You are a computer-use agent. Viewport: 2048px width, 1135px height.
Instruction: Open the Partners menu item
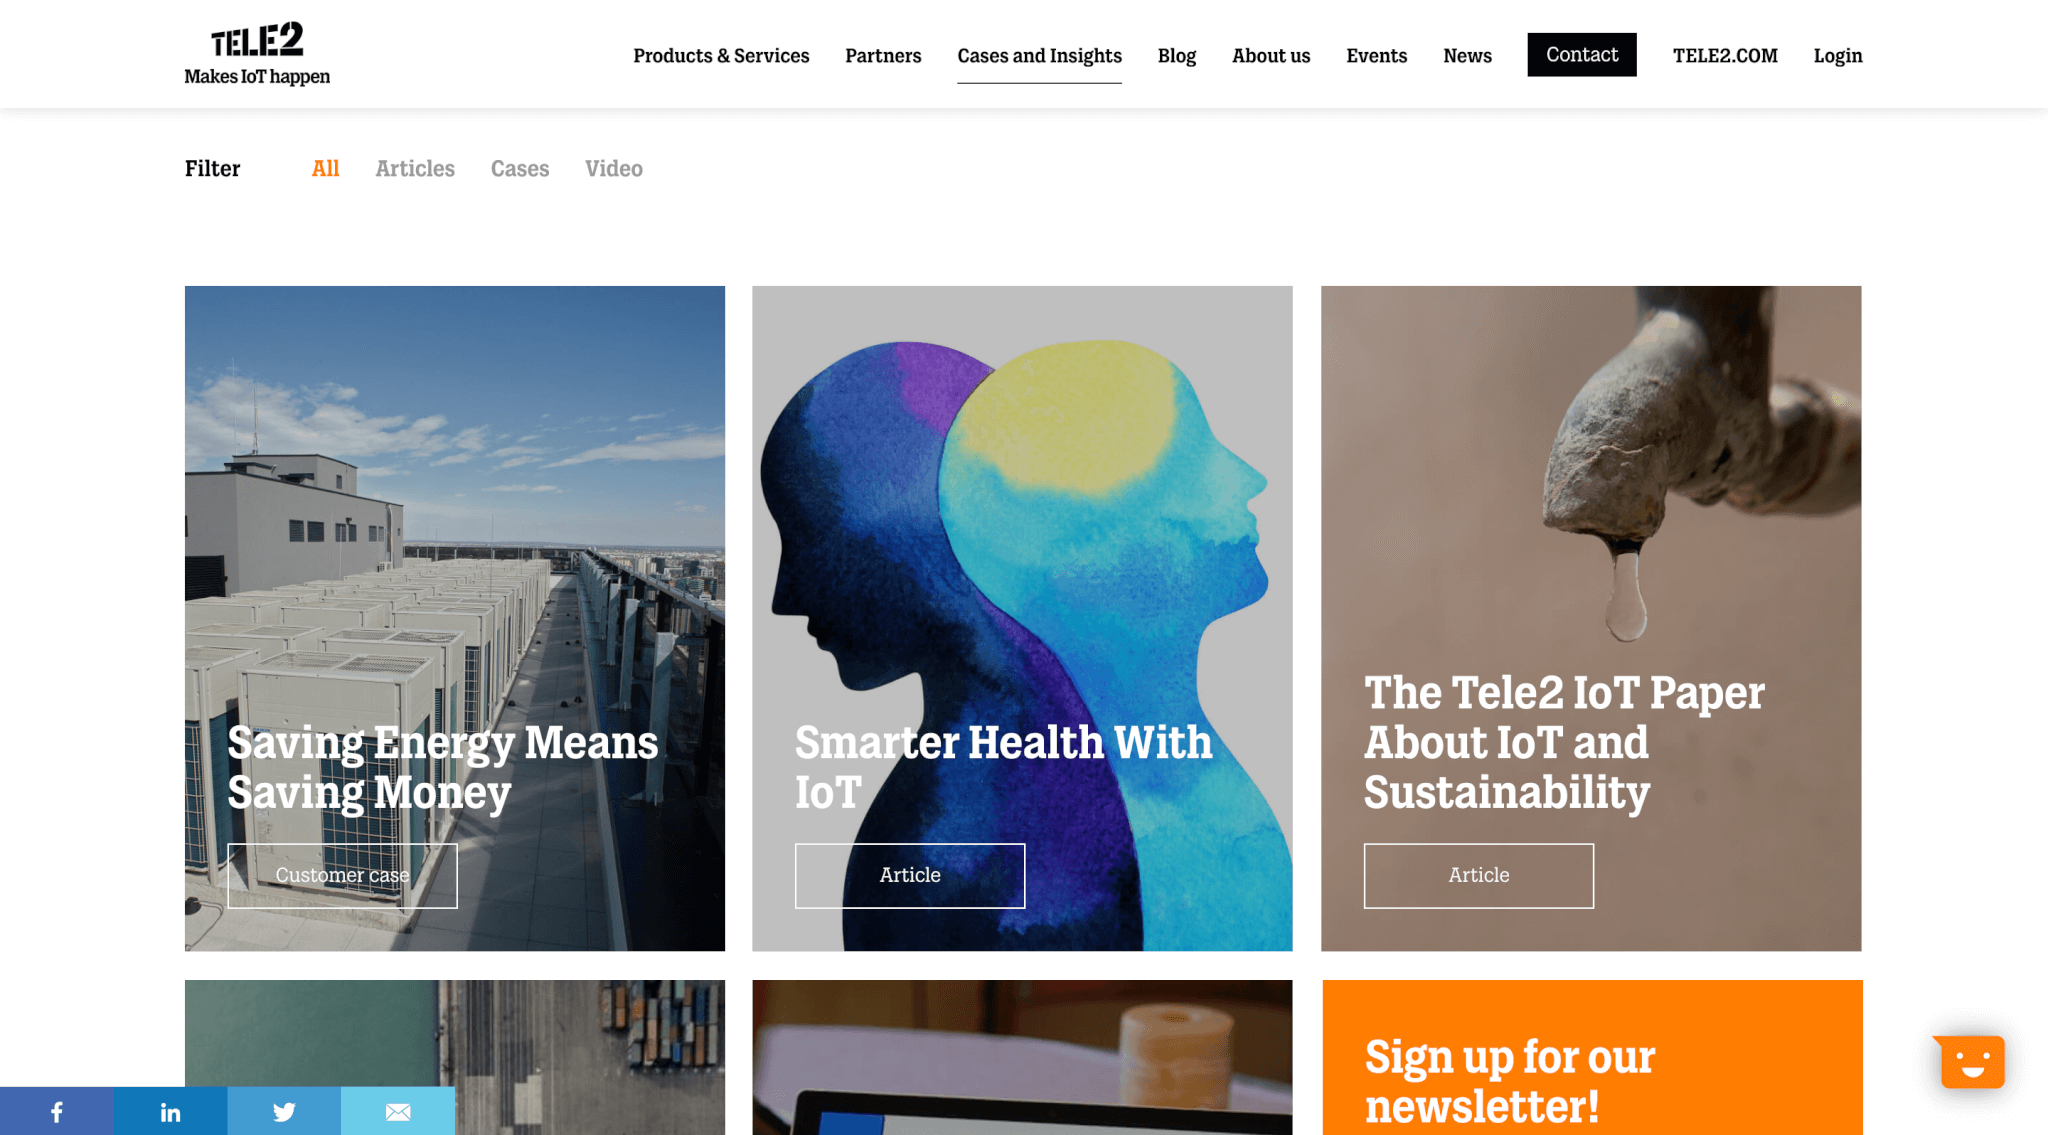click(x=883, y=56)
